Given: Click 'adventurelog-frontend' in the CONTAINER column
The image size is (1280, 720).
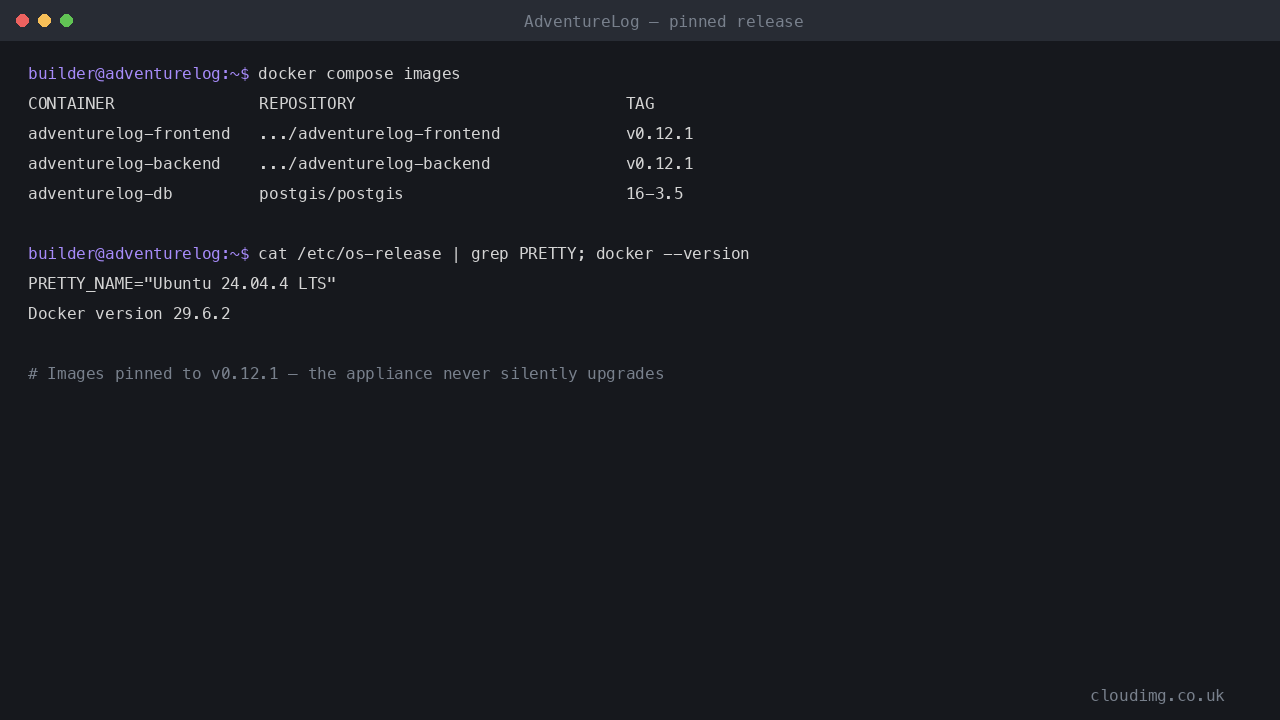Looking at the screenshot, I should pos(129,134).
